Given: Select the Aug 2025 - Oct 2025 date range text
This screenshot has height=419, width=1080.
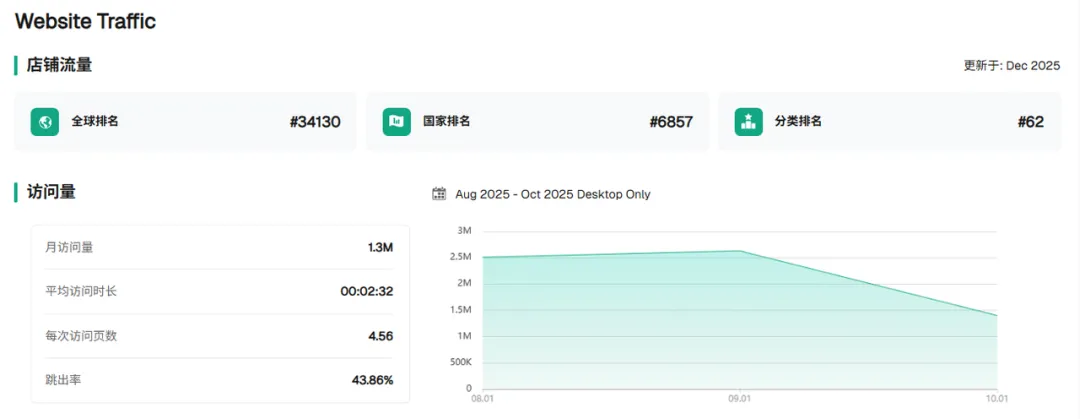Looking at the screenshot, I should click(x=552, y=194).
